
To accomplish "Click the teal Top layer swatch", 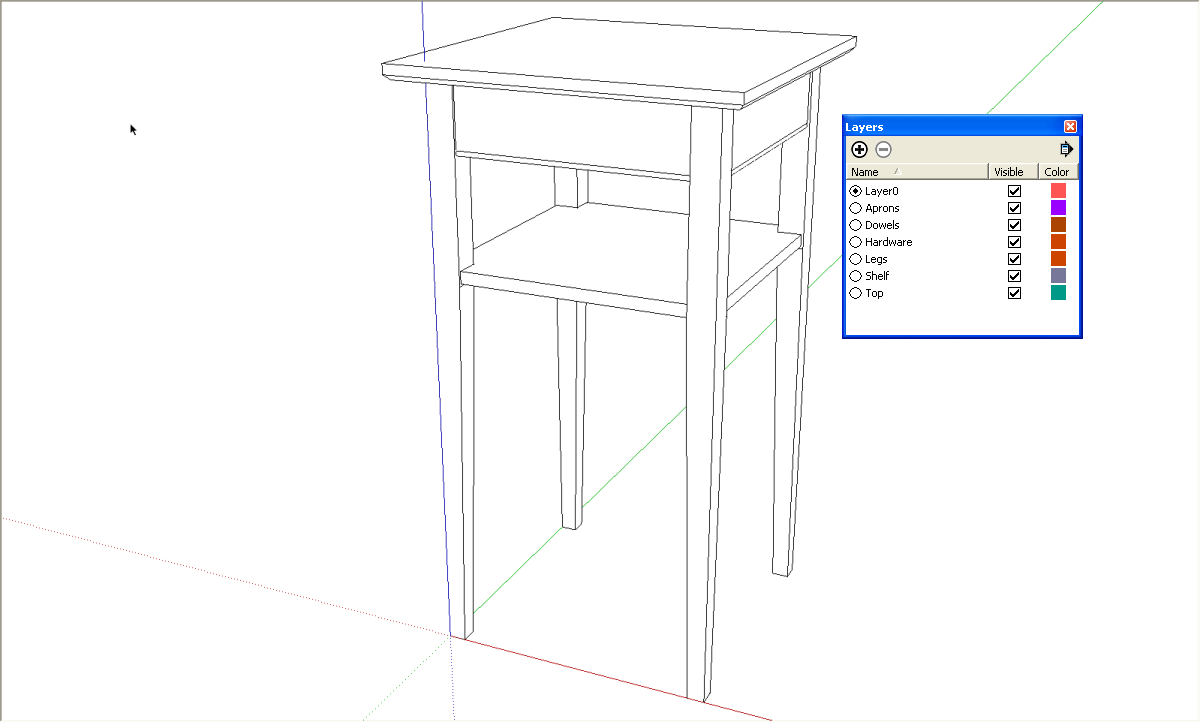I will tap(1058, 292).
